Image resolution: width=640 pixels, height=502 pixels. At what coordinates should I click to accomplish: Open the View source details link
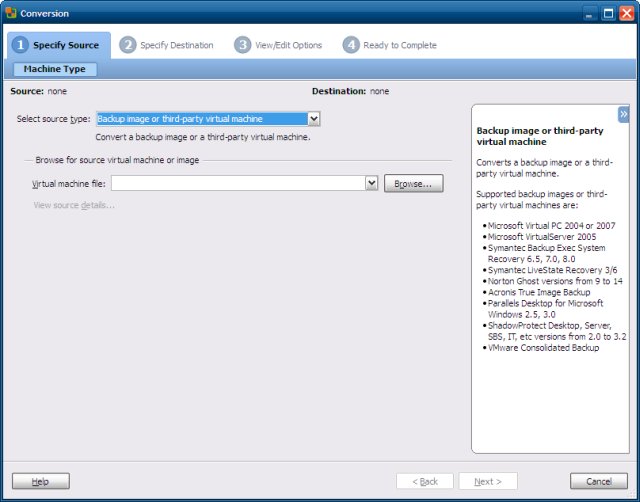click(74, 205)
